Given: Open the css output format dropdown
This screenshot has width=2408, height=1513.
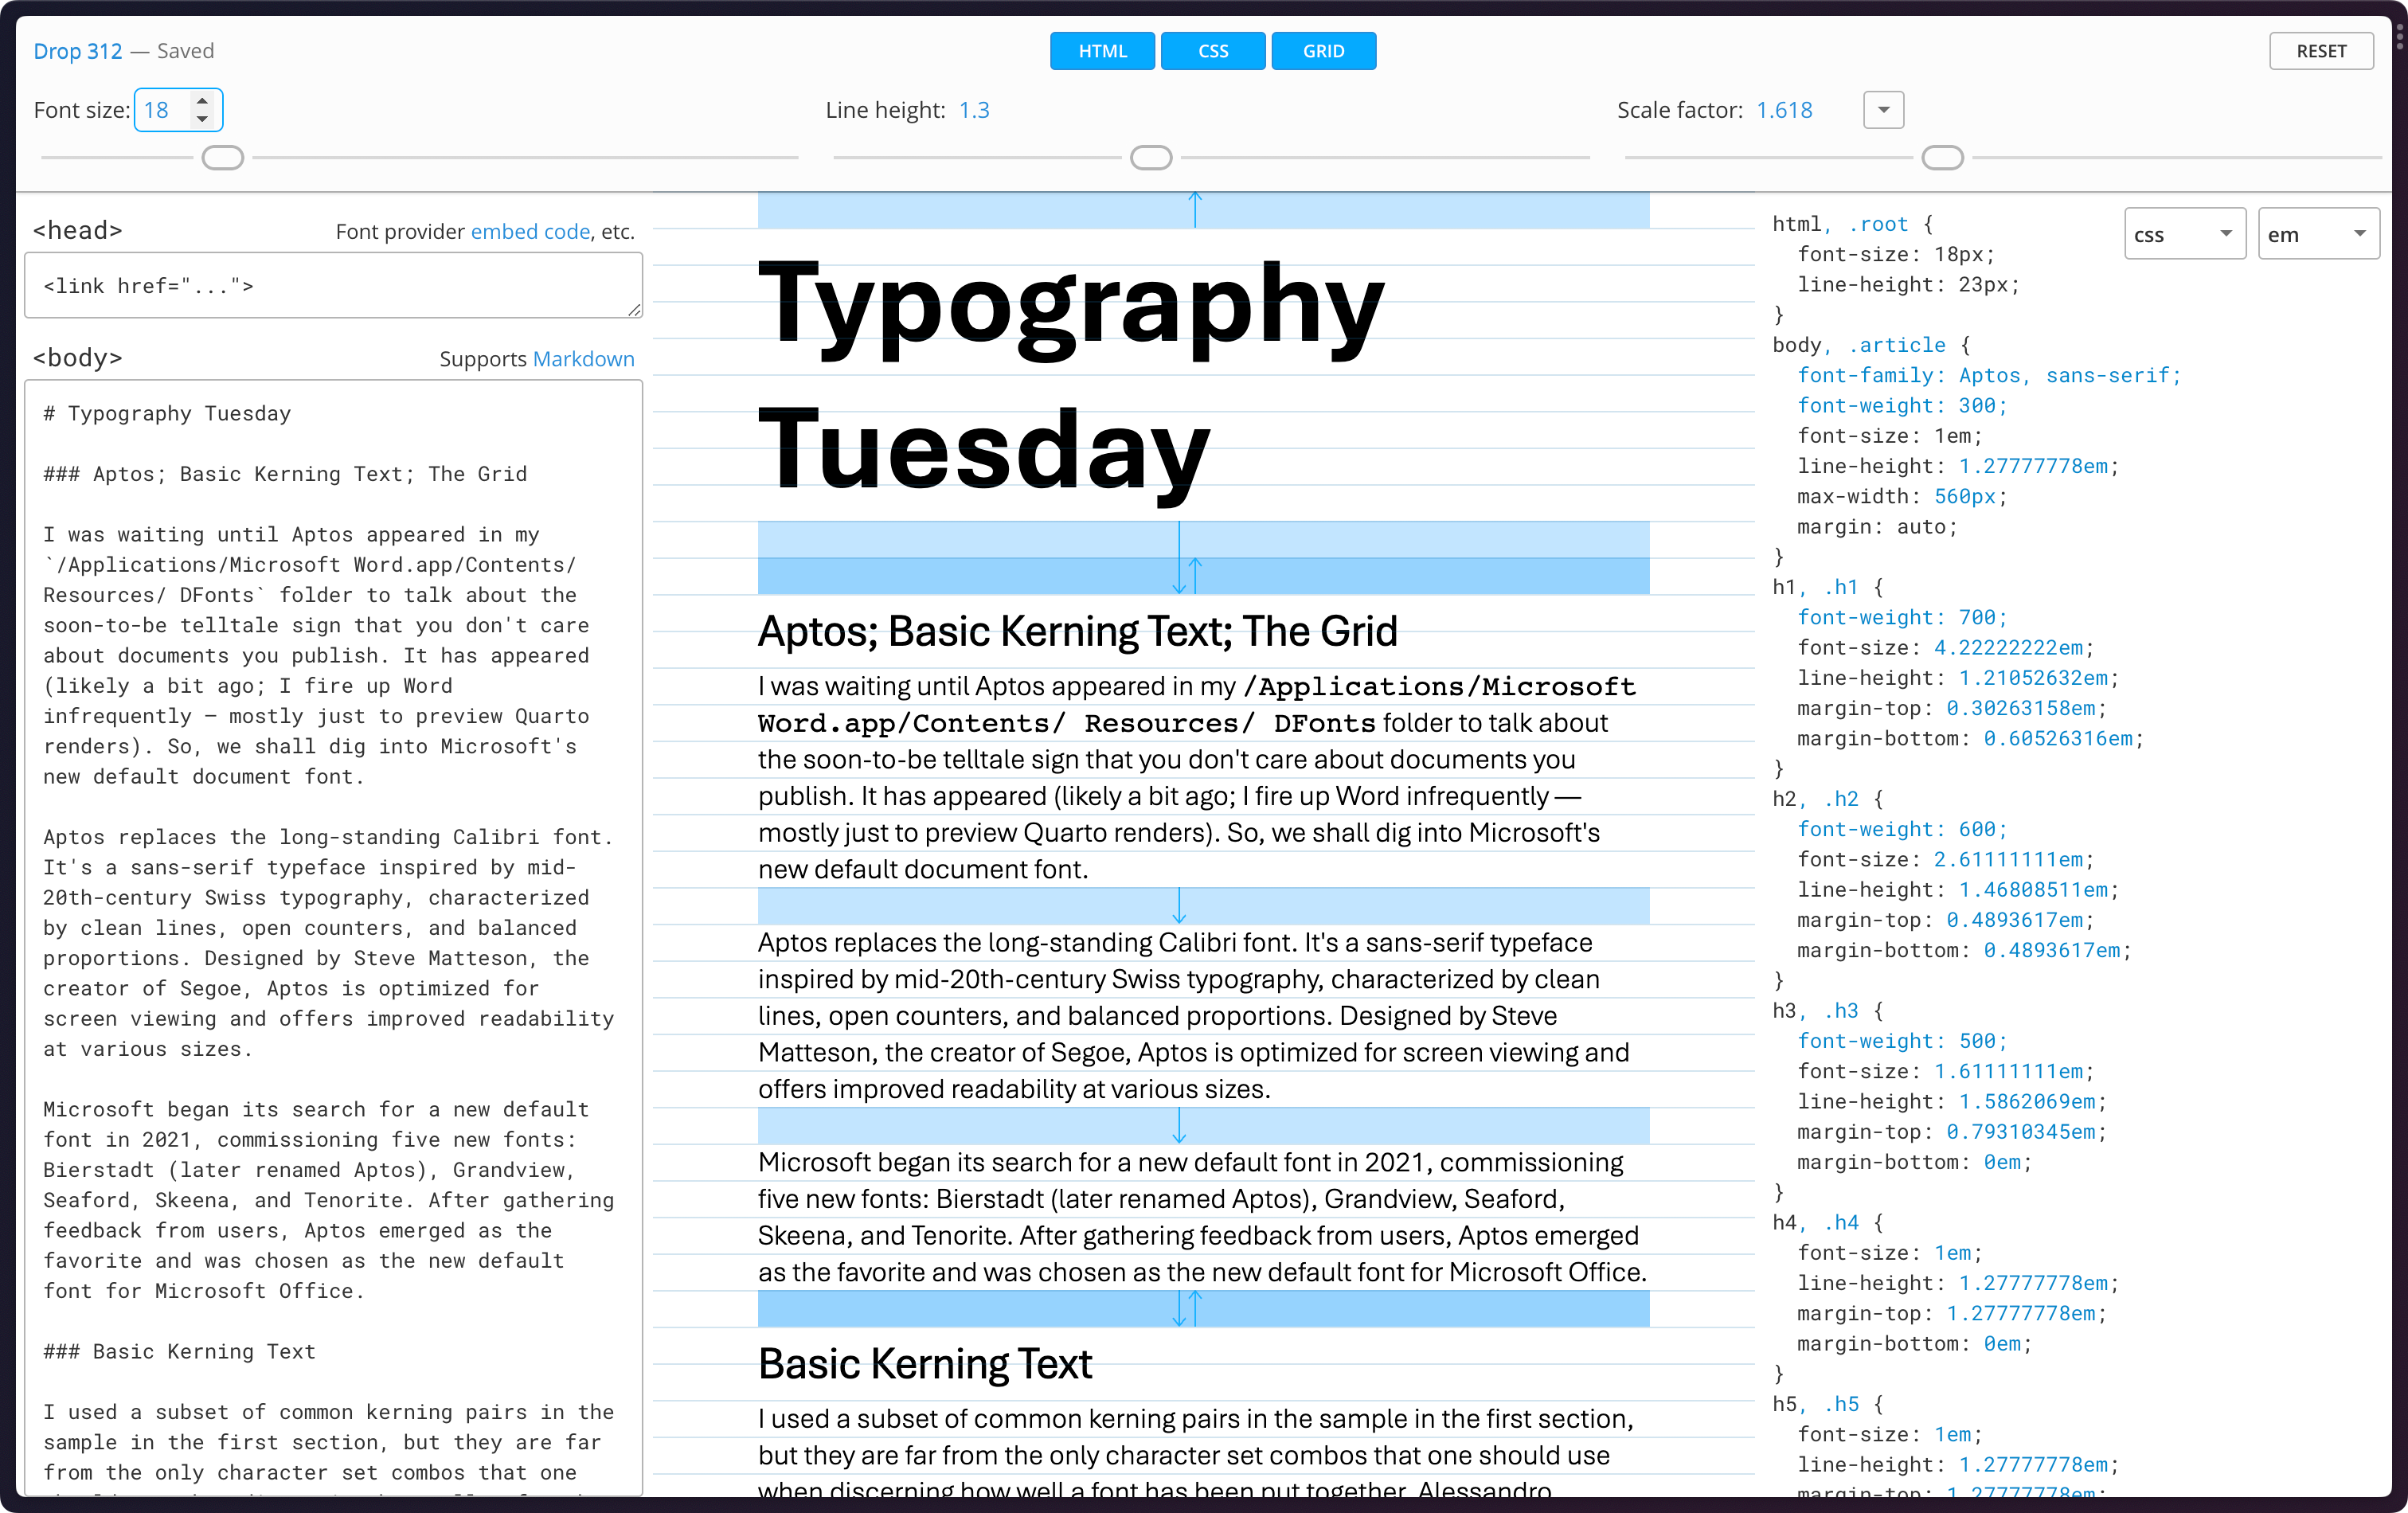Looking at the screenshot, I should 2184,235.
